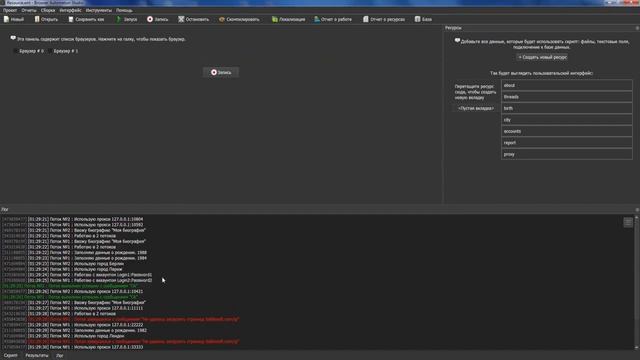Start the script with Запуск
This screenshot has width=640, height=360.
[x=127, y=19]
